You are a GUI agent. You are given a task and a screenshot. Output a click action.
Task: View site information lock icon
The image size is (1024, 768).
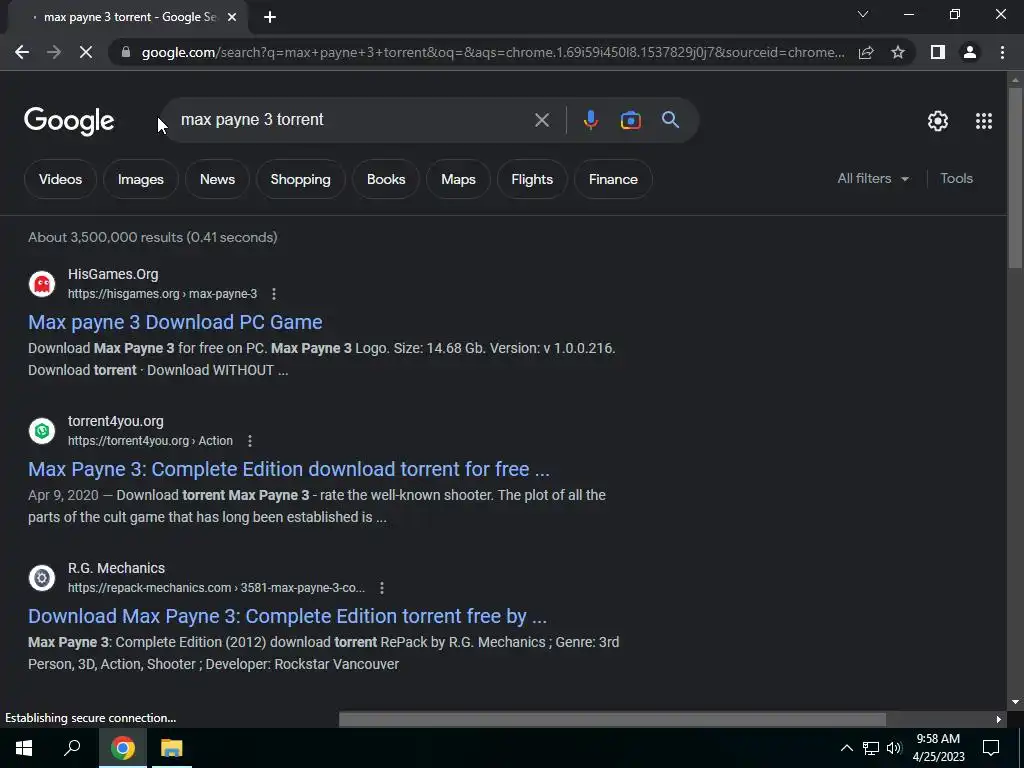click(126, 52)
